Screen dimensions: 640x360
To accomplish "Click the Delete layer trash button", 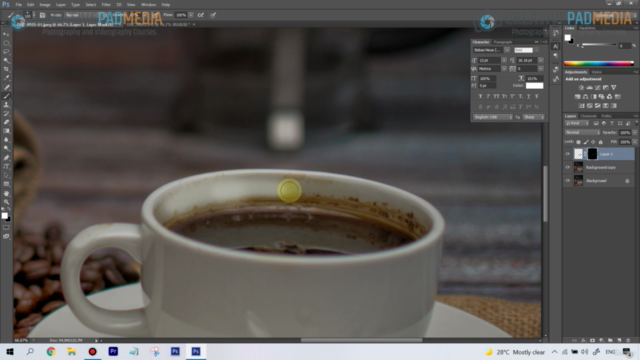I will click(628, 340).
